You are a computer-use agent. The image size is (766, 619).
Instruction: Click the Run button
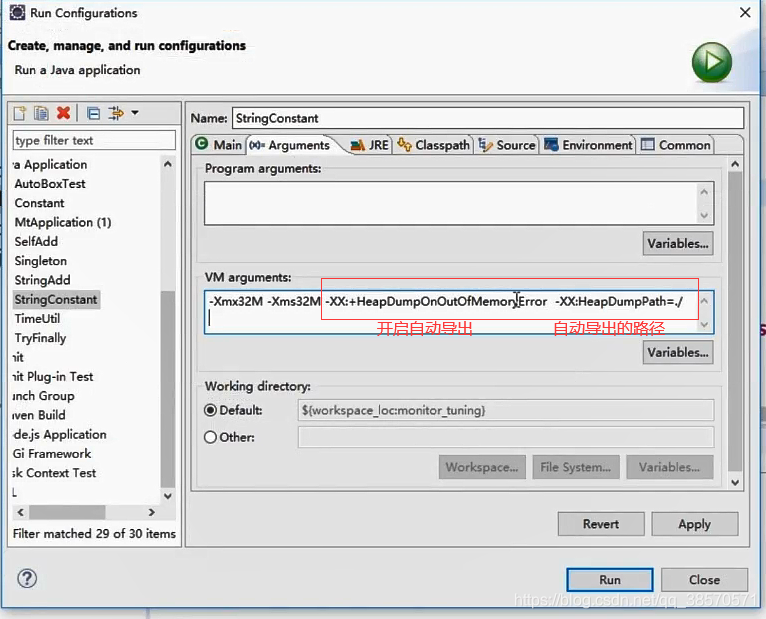pyautogui.click(x=610, y=579)
